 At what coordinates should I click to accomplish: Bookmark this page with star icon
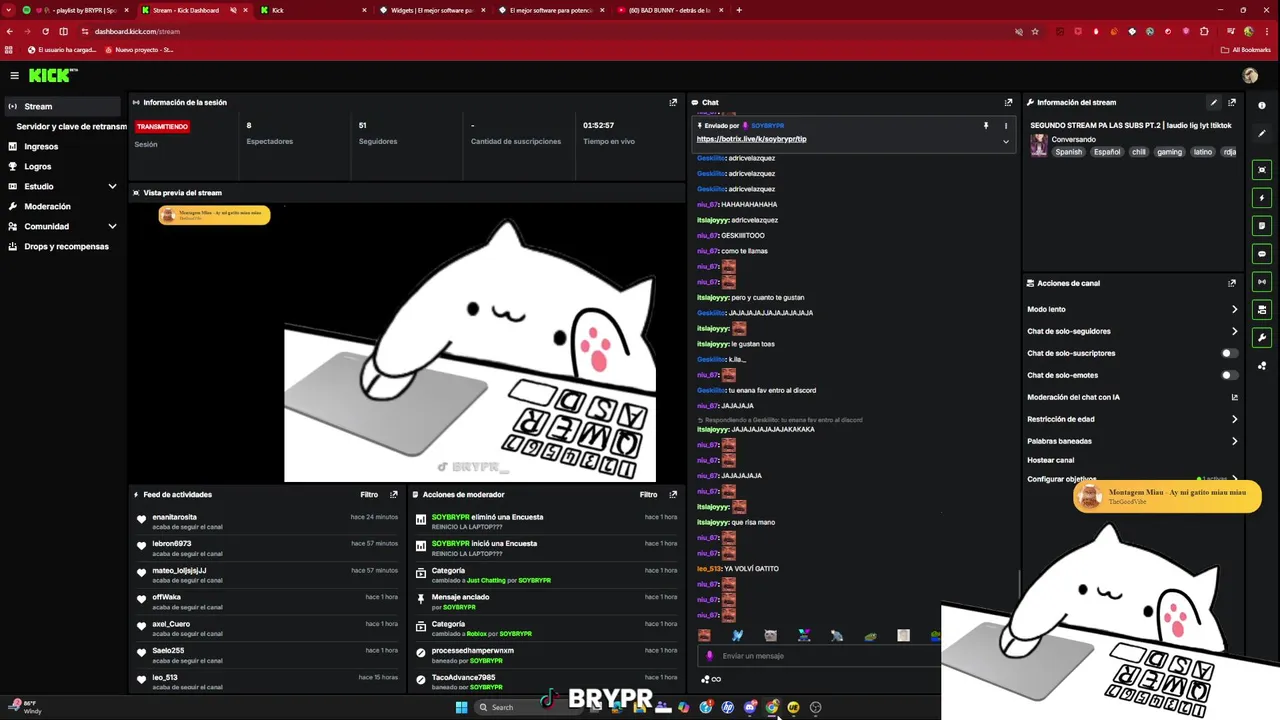pos(1035,31)
